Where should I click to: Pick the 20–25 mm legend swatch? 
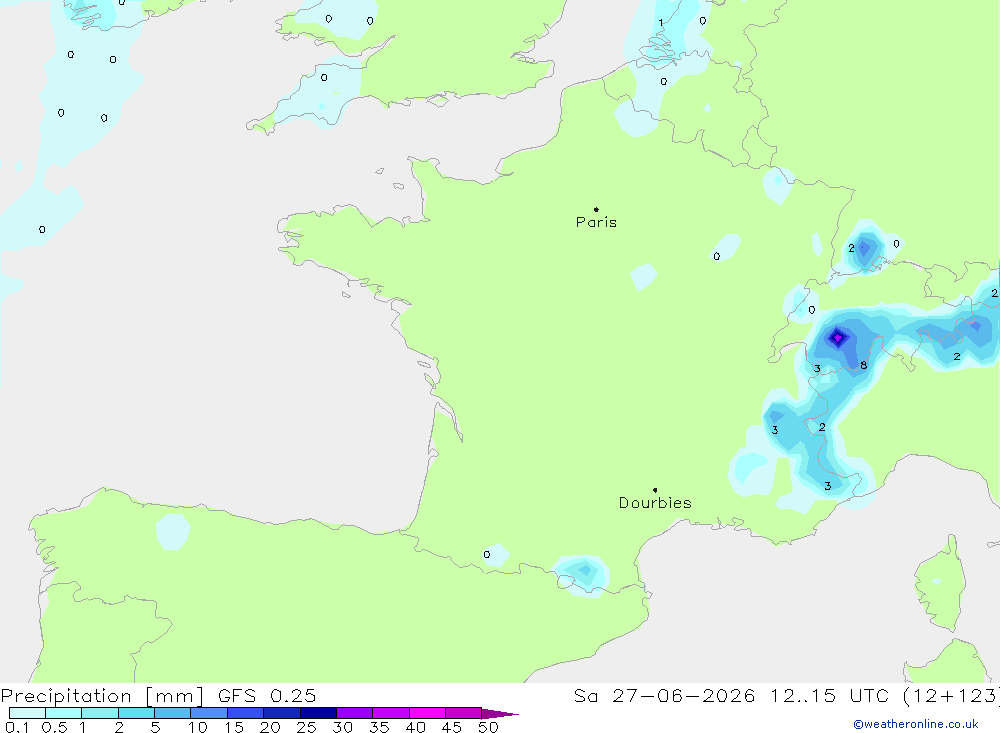[281, 713]
